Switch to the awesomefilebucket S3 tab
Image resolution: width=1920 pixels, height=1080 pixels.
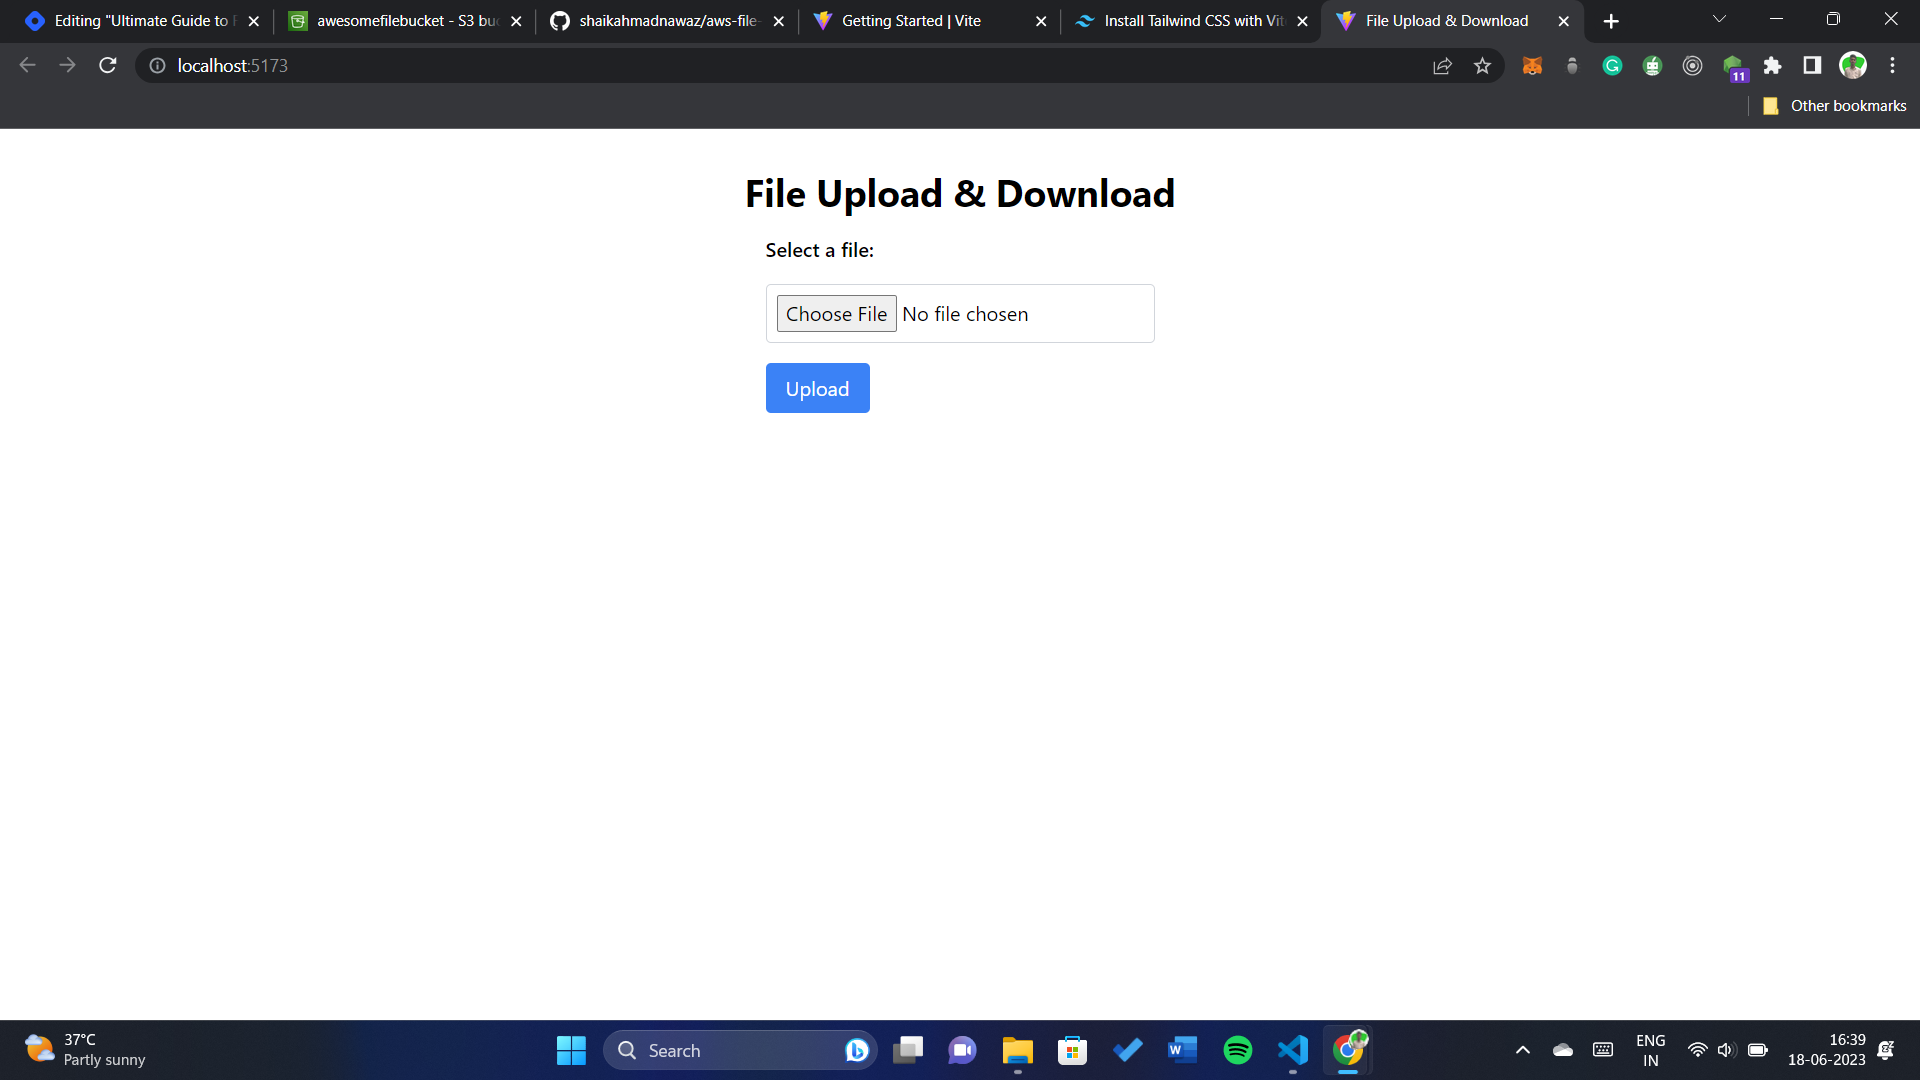coord(405,21)
